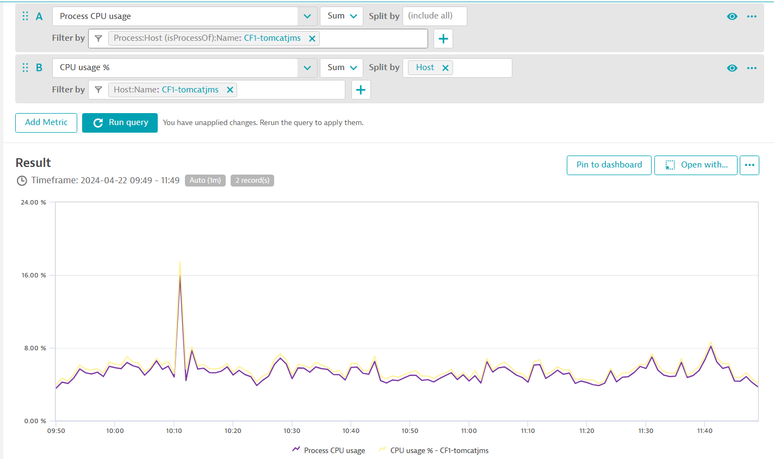Open more options menu for metric B

coord(752,68)
